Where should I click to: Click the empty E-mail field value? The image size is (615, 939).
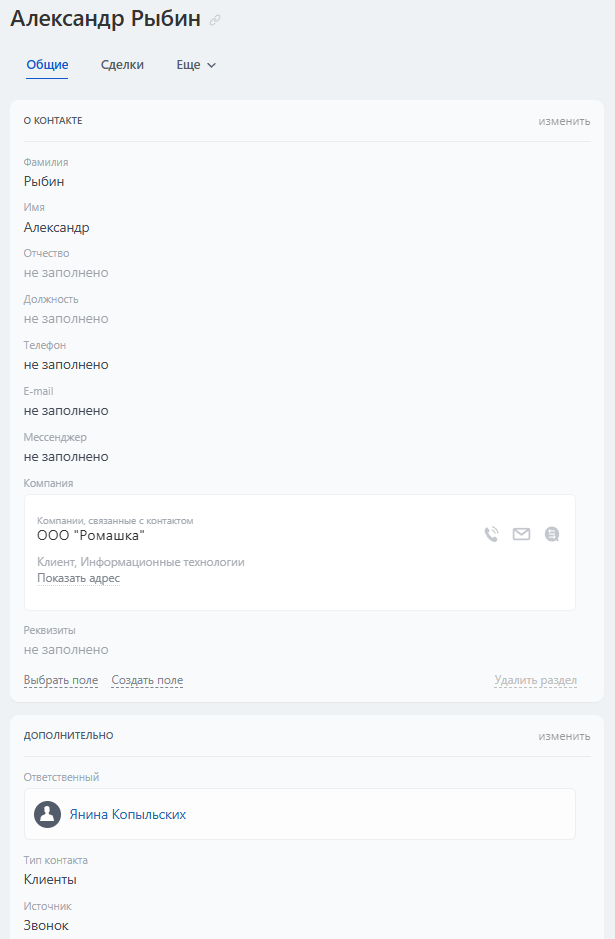[66, 411]
